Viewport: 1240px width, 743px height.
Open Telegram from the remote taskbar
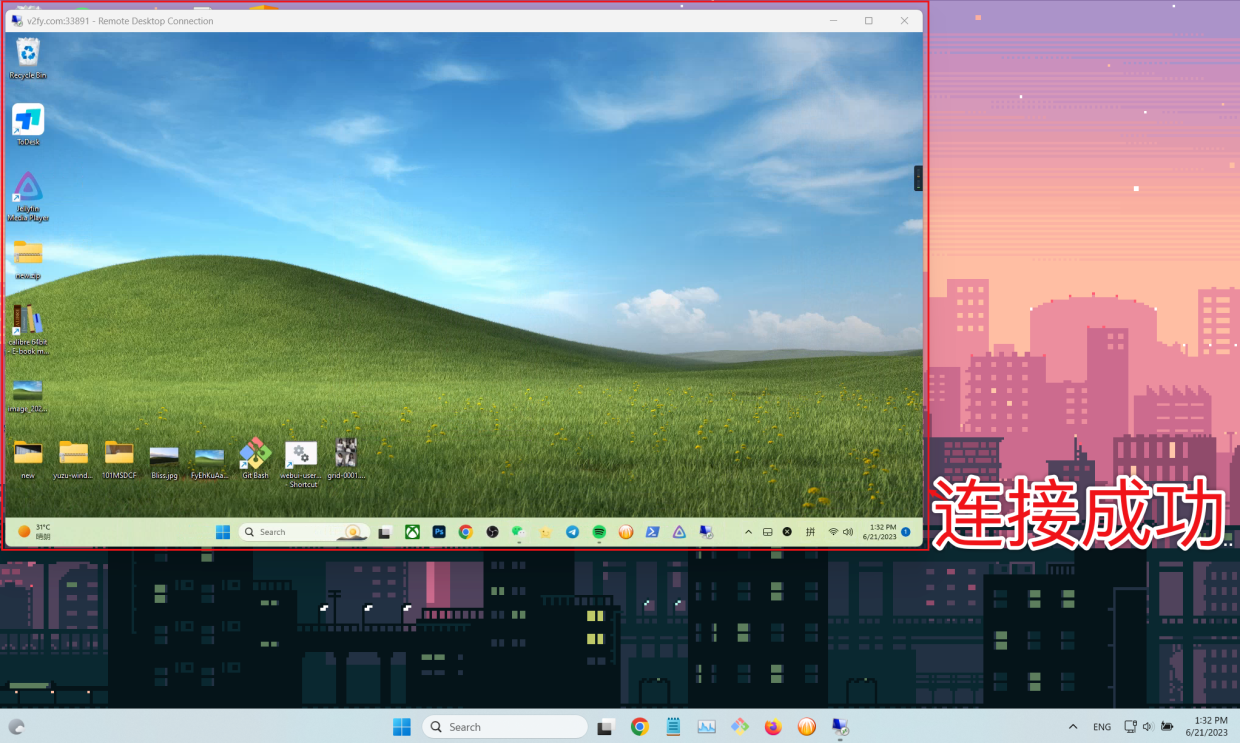(571, 531)
